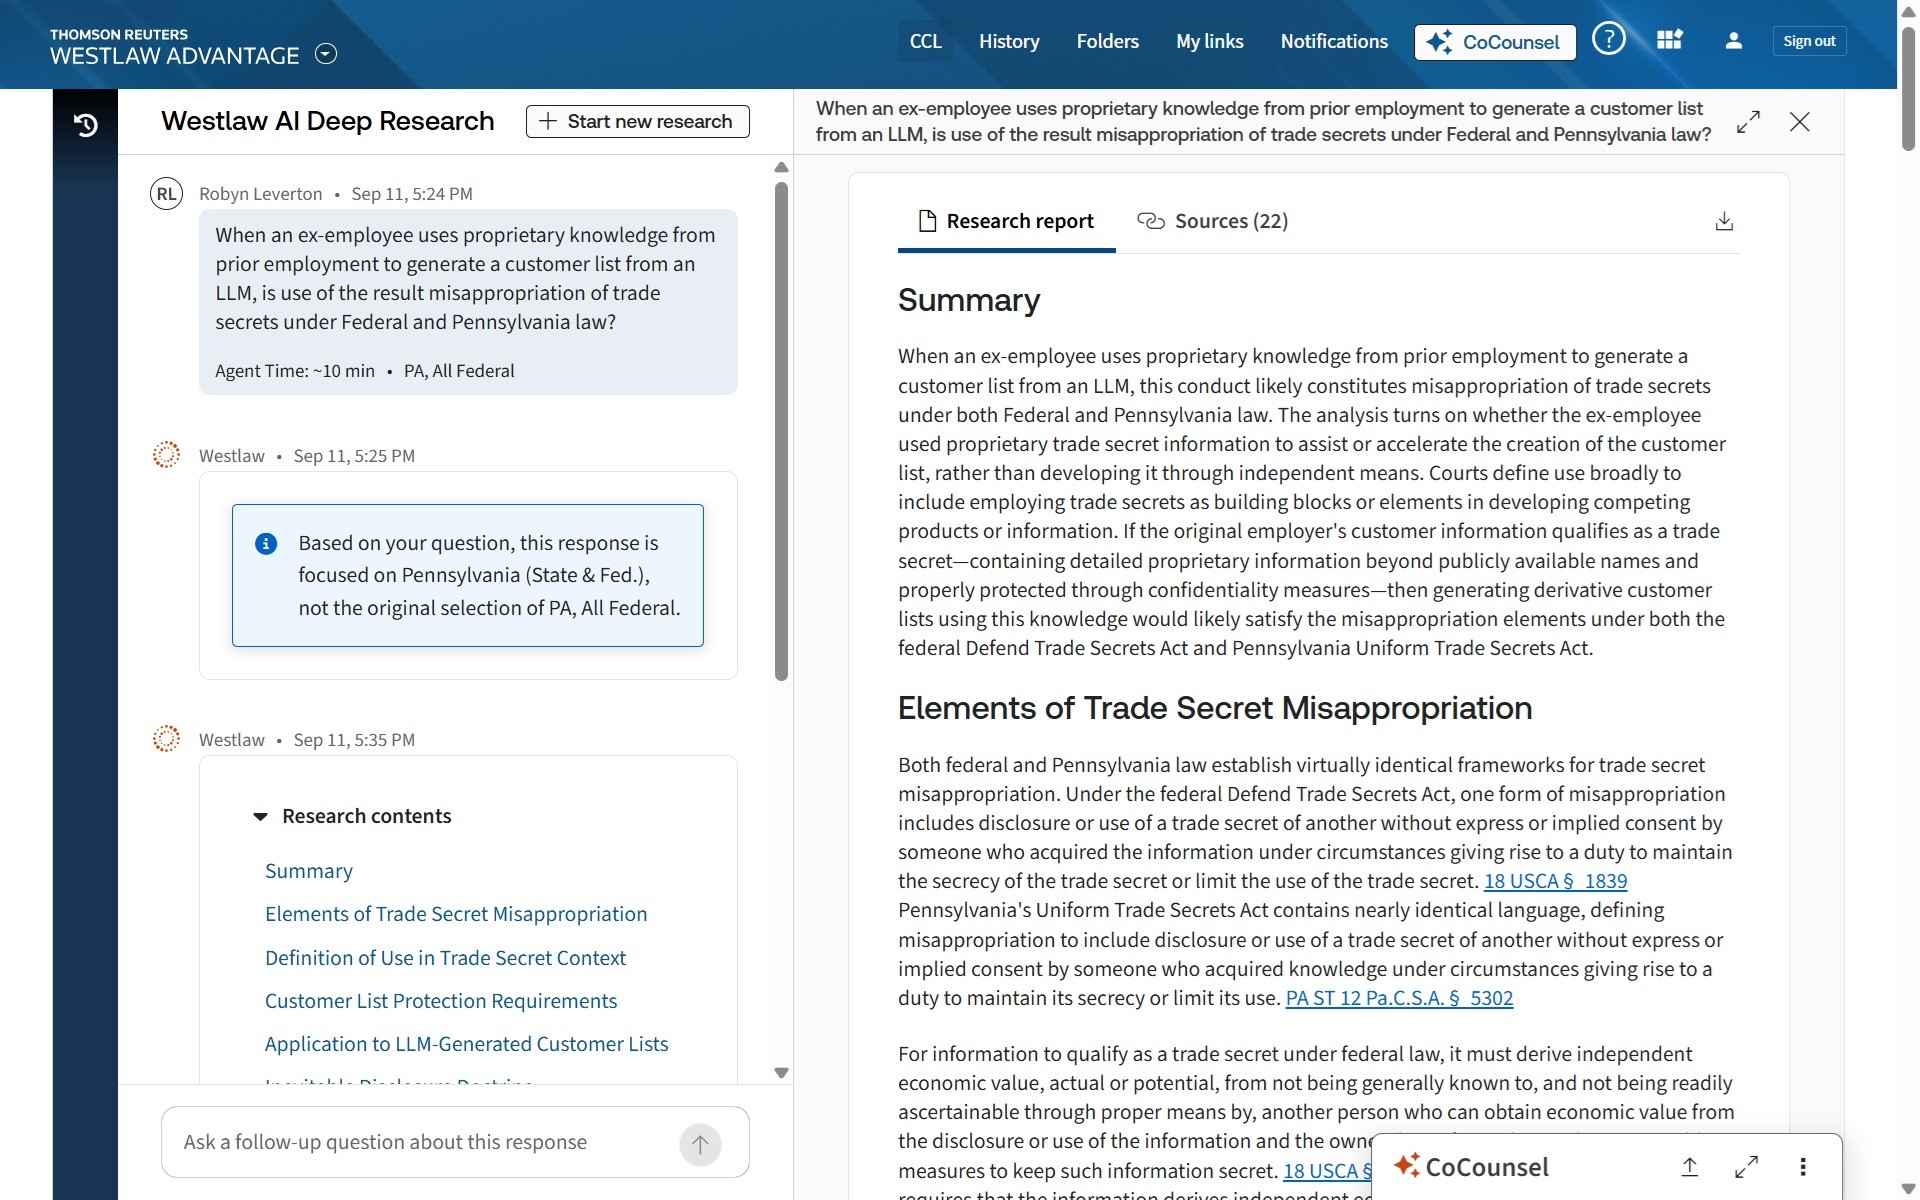
Task: Download the research report
Action: pyautogui.click(x=1724, y=221)
